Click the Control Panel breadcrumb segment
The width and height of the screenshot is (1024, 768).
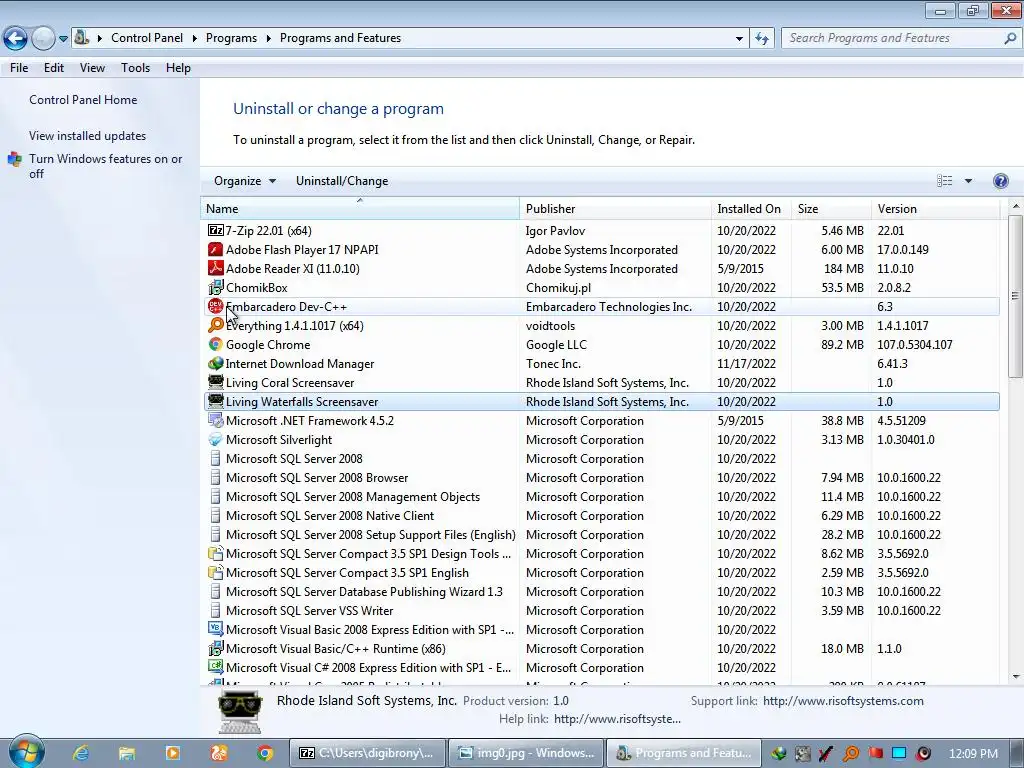[147, 38]
